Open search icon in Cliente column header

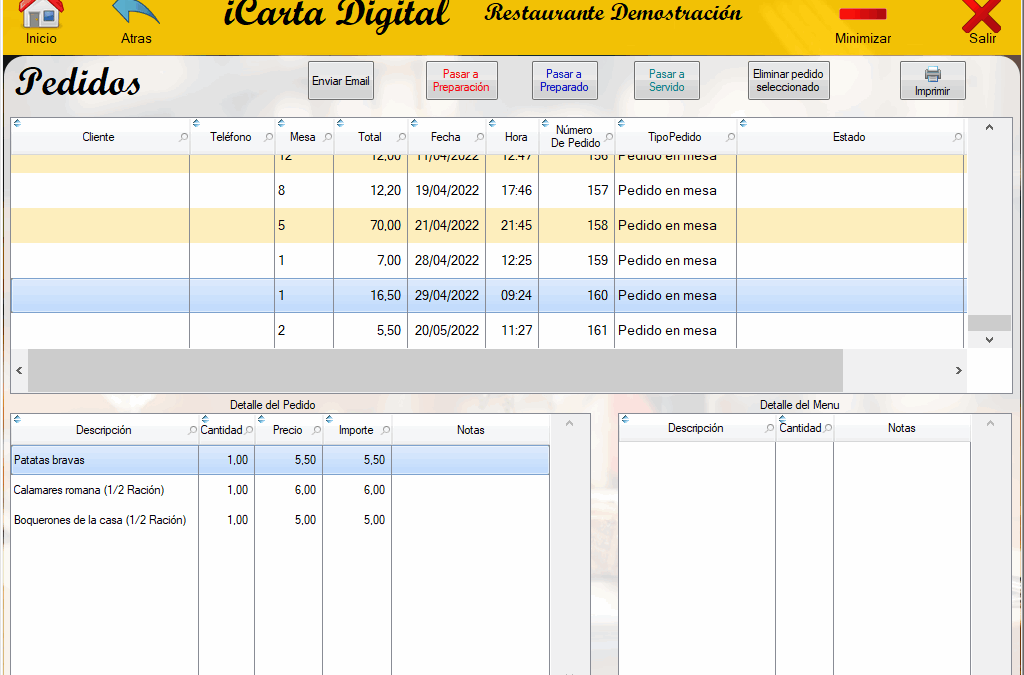pos(184,137)
